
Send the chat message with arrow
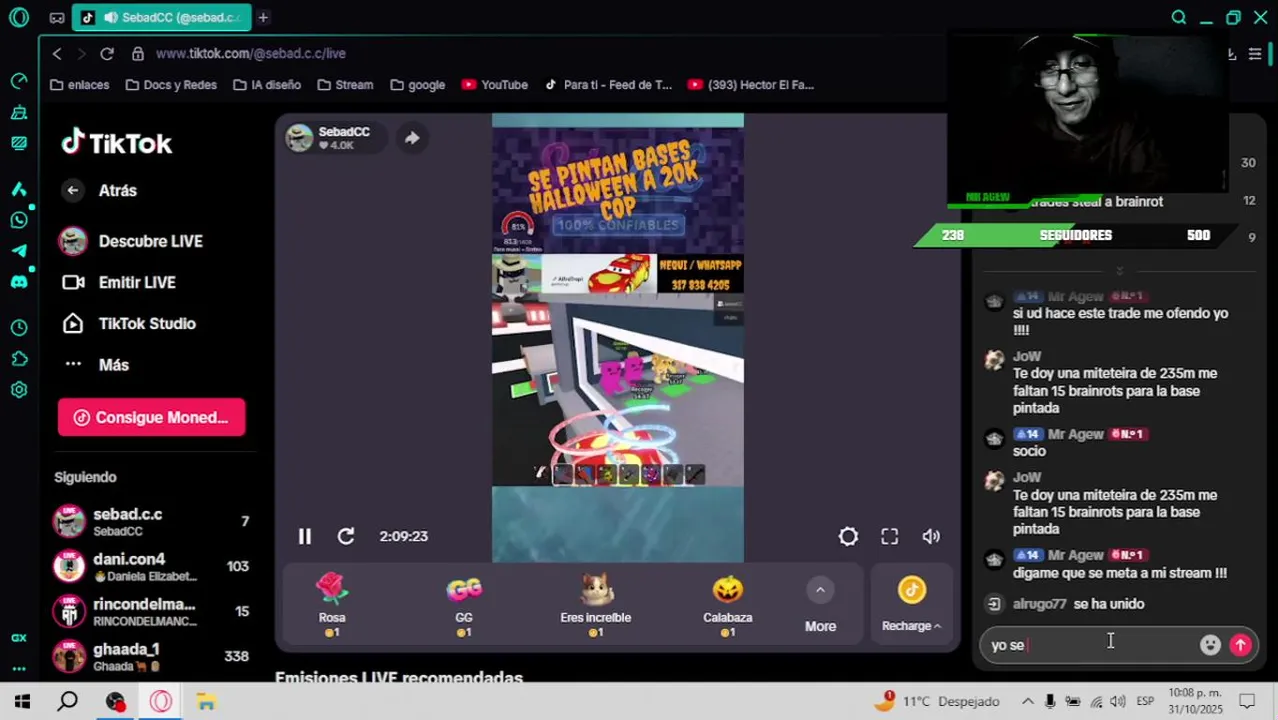click(1240, 645)
